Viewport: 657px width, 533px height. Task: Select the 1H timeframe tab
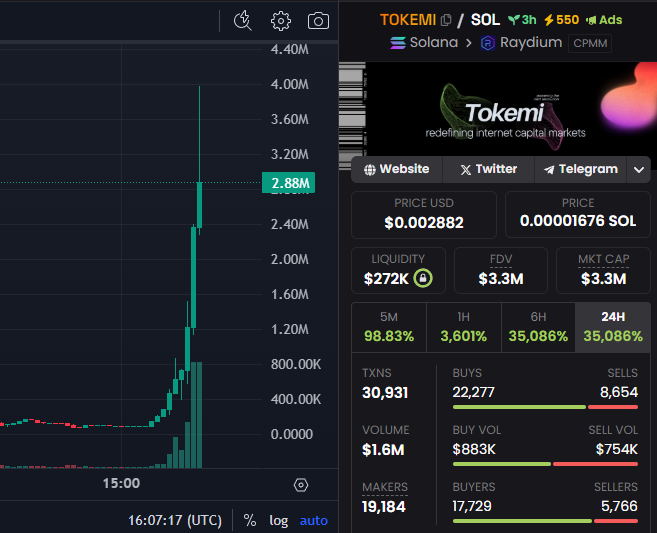(463, 327)
